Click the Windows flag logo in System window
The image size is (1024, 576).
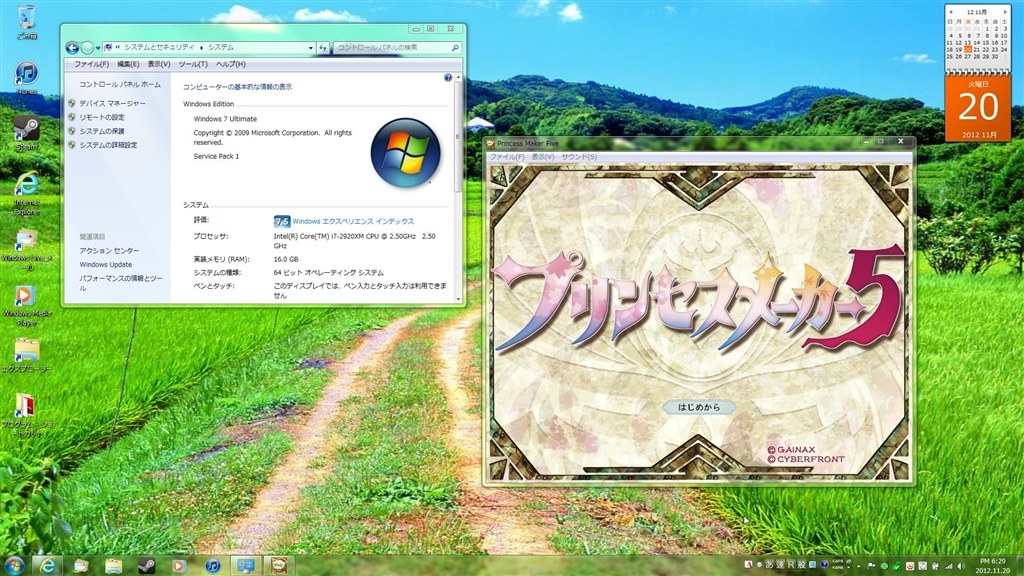tap(405, 150)
